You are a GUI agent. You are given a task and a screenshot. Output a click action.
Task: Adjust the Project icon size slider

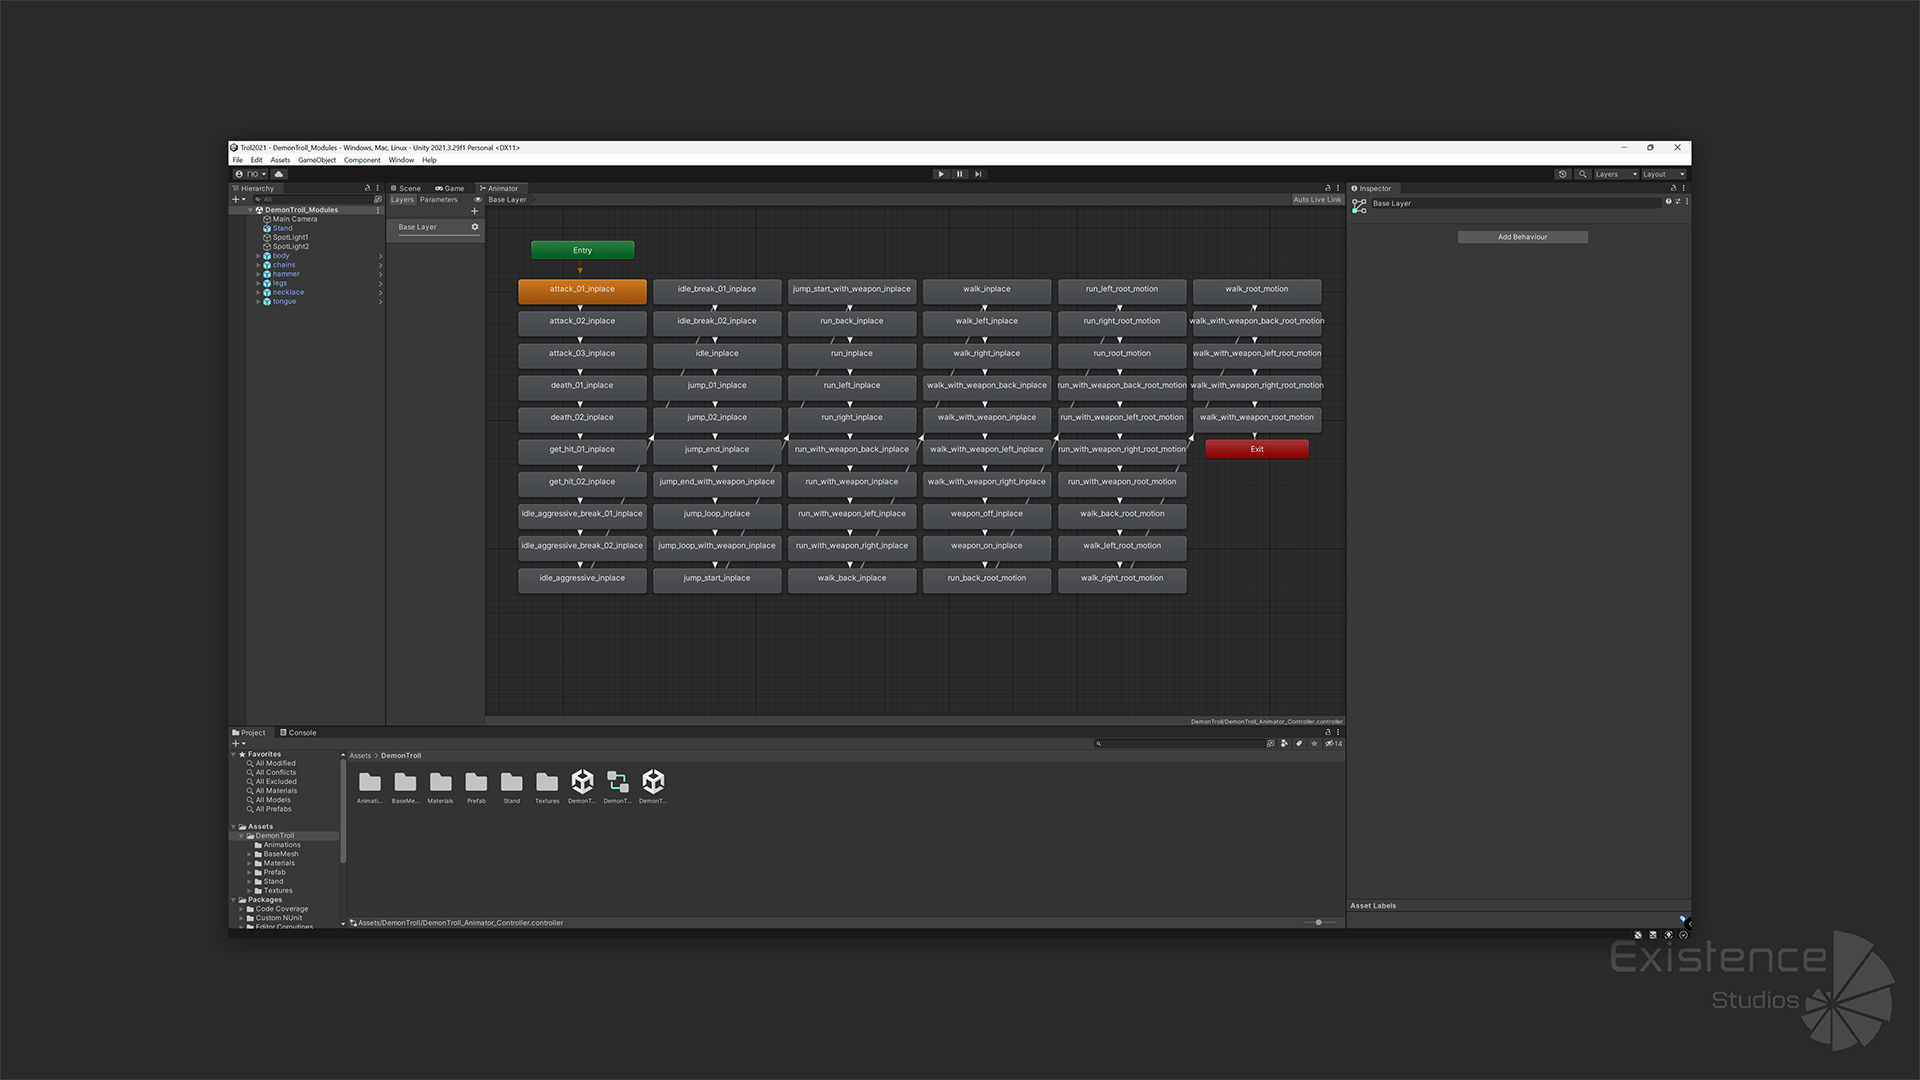coord(1319,923)
